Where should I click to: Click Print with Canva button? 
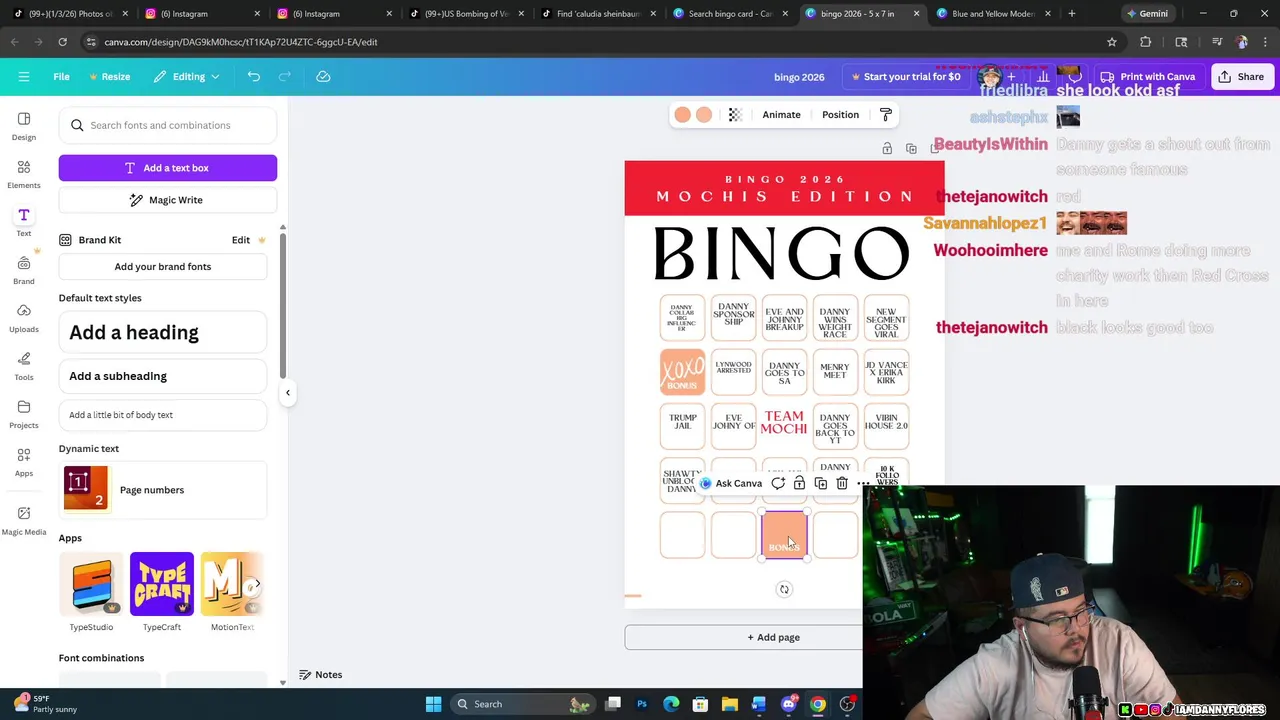[x=1148, y=77]
